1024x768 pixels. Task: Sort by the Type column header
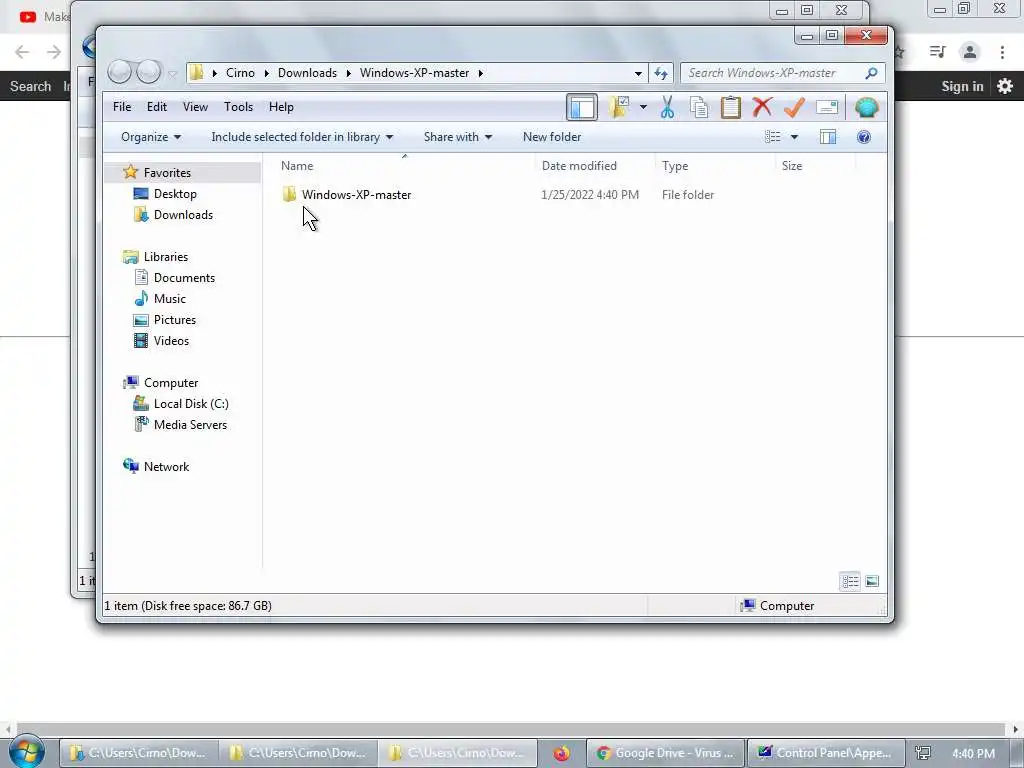pyautogui.click(x=675, y=166)
